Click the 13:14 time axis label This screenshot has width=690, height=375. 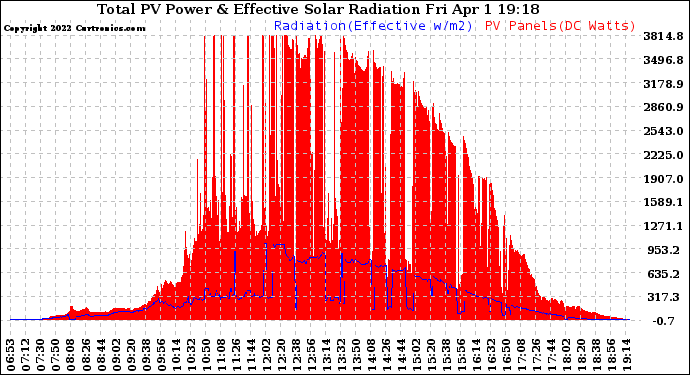click(x=327, y=355)
